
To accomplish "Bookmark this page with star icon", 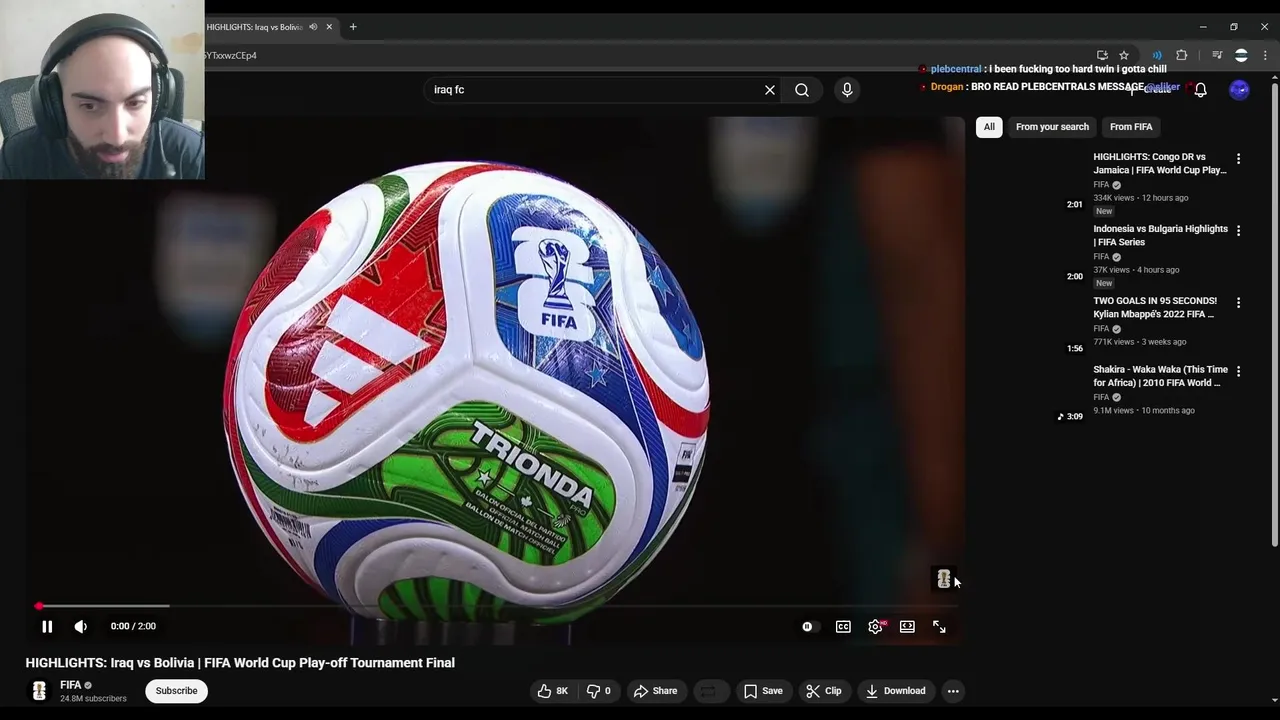I will tap(1124, 55).
